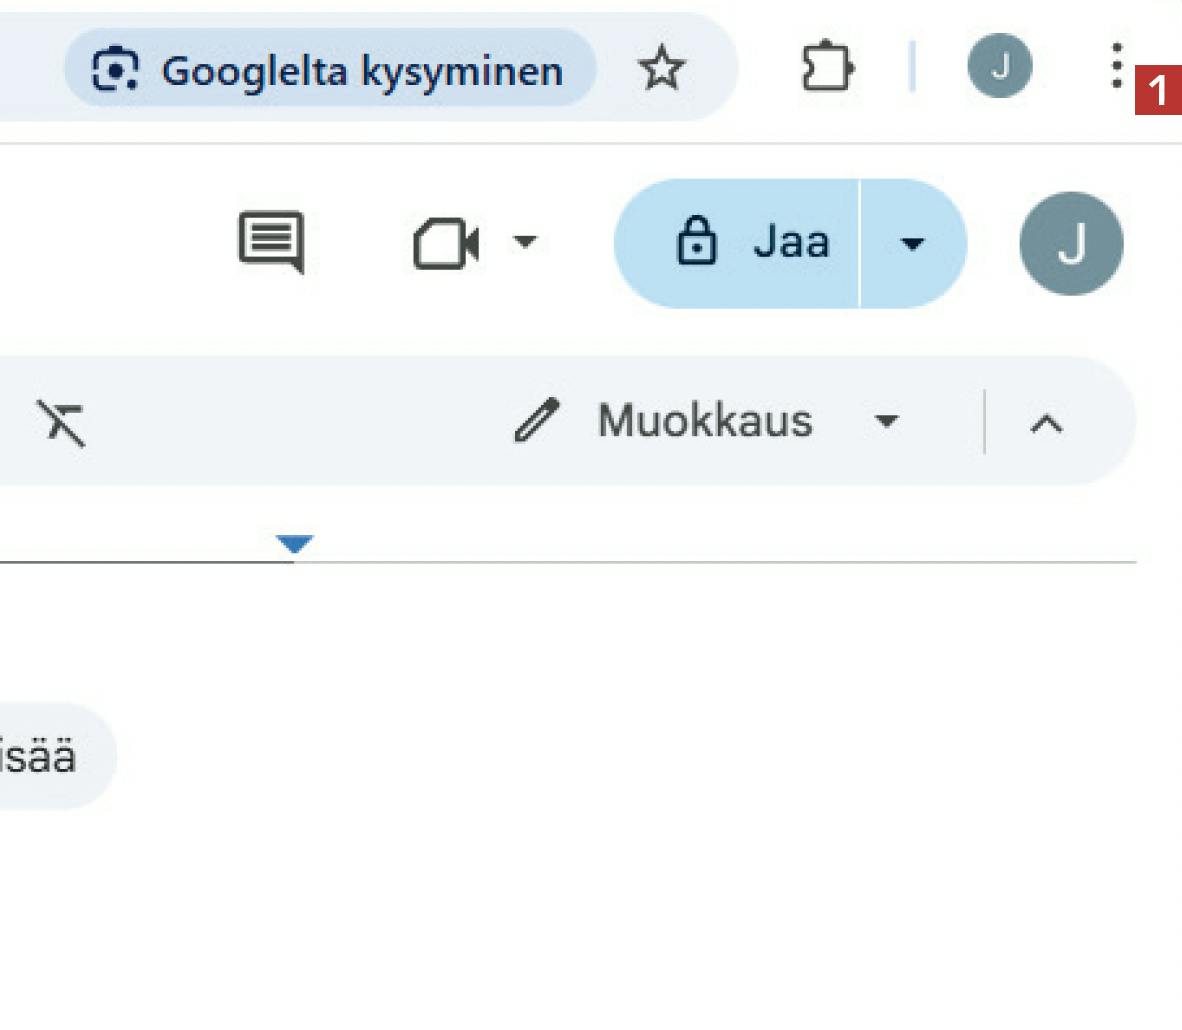Click the Meet video camera icon
Image resolution: width=1182 pixels, height=1030 pixels.
[x=446, y=244]
